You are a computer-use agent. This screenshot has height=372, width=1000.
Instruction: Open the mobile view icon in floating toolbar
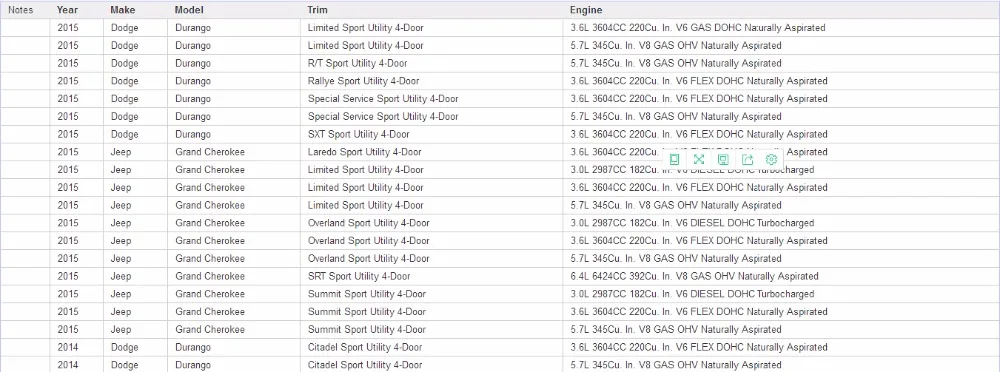tap(675, 160)
